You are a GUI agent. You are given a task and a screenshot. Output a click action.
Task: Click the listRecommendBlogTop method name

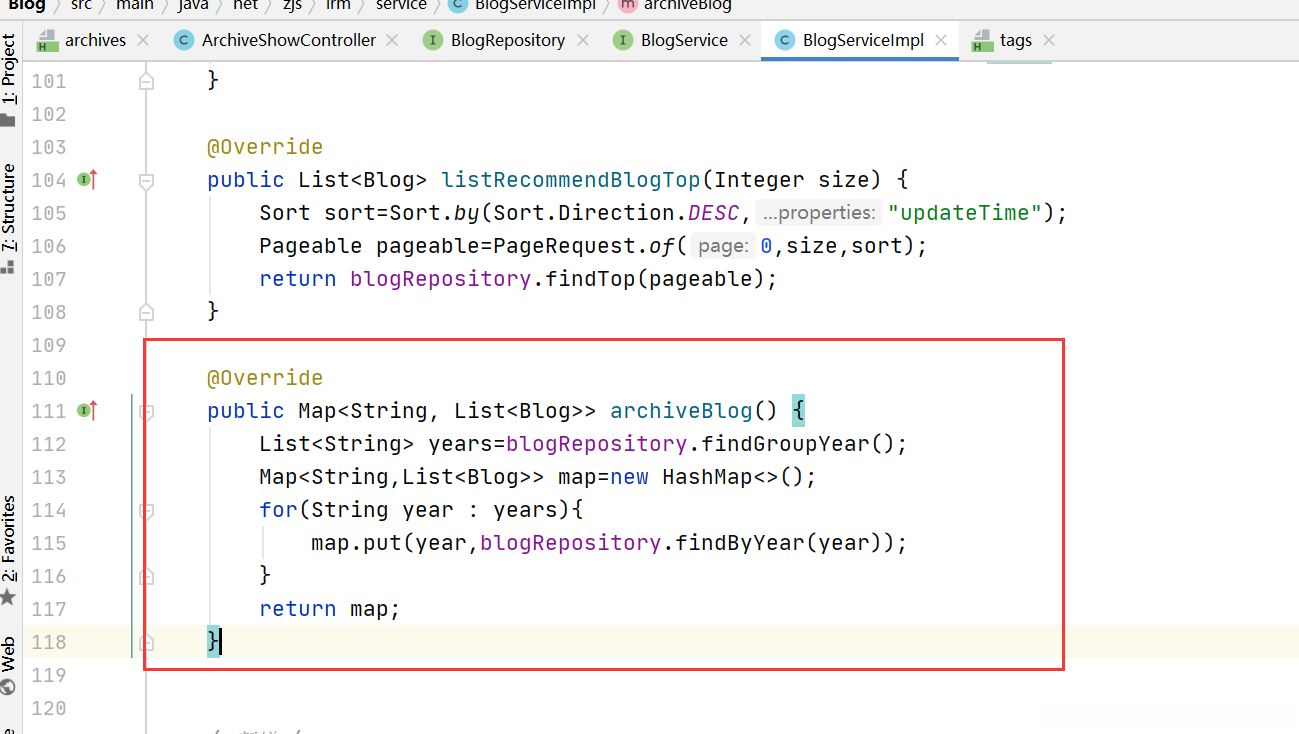(572, 180)
